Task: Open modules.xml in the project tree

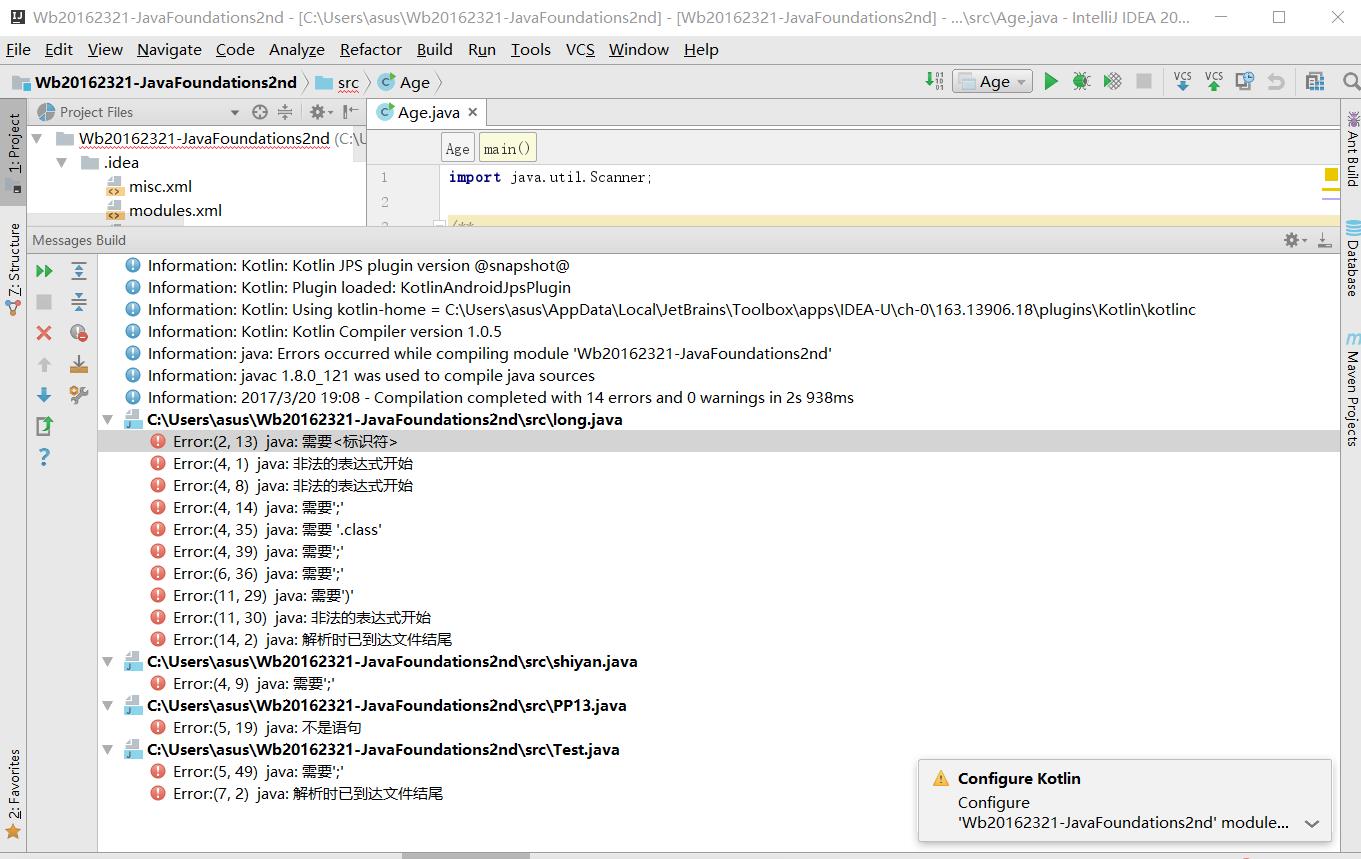Action: click(x=175, y=210)
